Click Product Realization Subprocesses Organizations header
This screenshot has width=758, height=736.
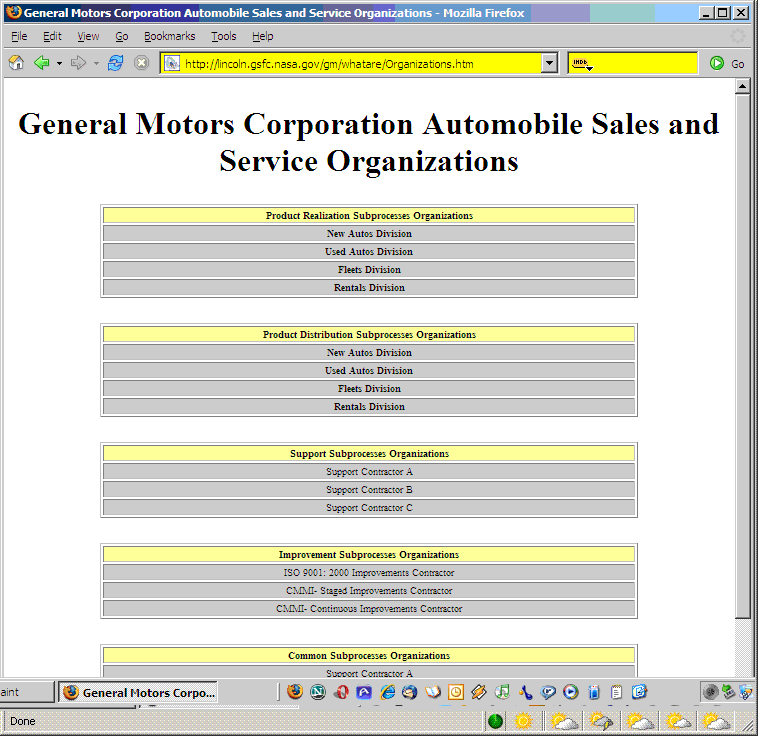pos(369,215)
